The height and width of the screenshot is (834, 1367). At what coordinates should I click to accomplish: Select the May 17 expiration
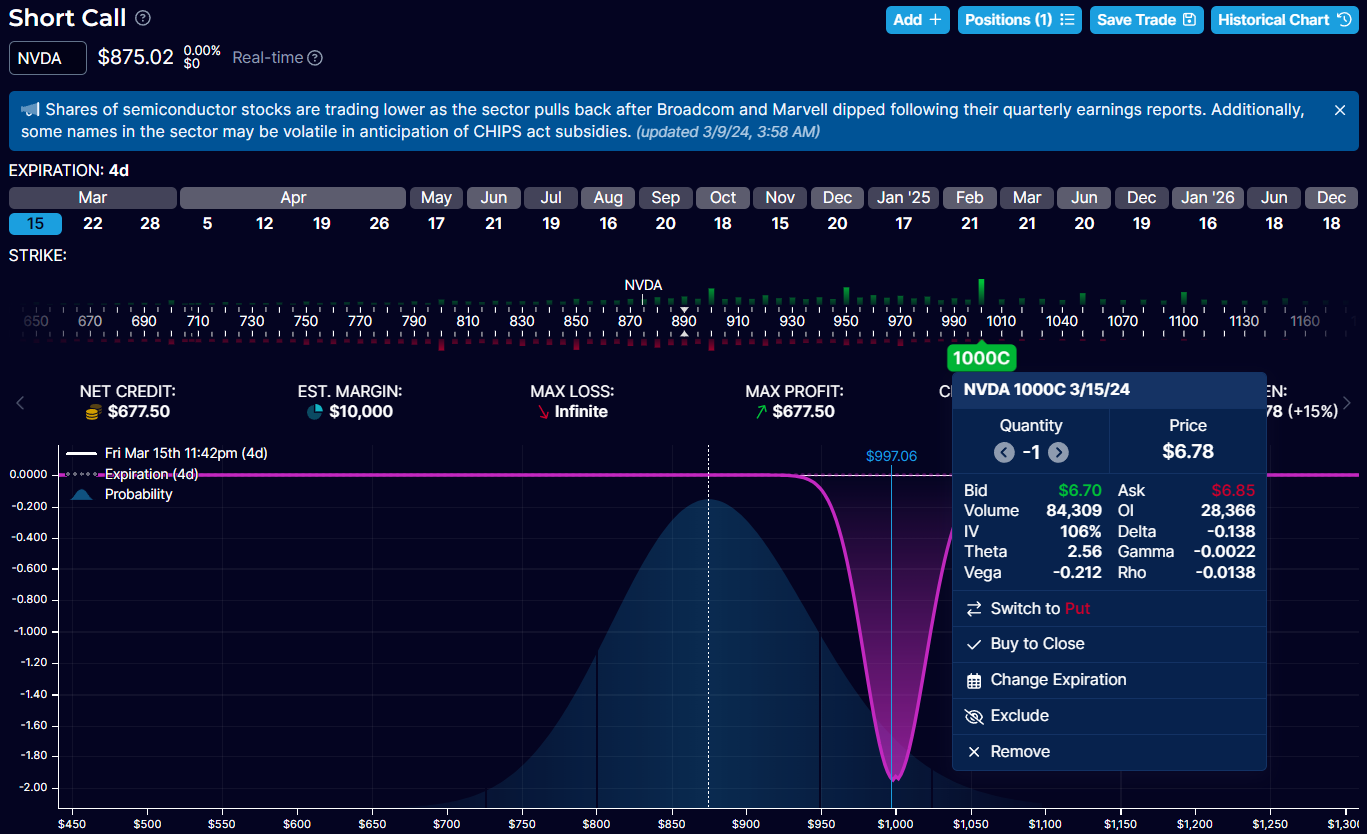coord(436,224)
